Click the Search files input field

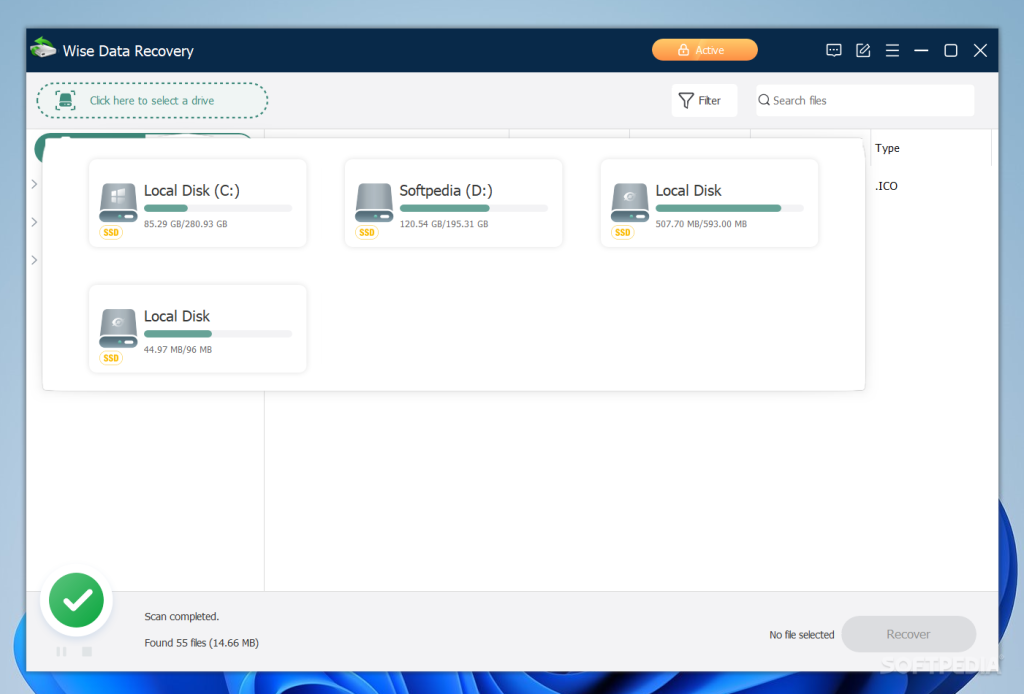(x=865, y=101)
